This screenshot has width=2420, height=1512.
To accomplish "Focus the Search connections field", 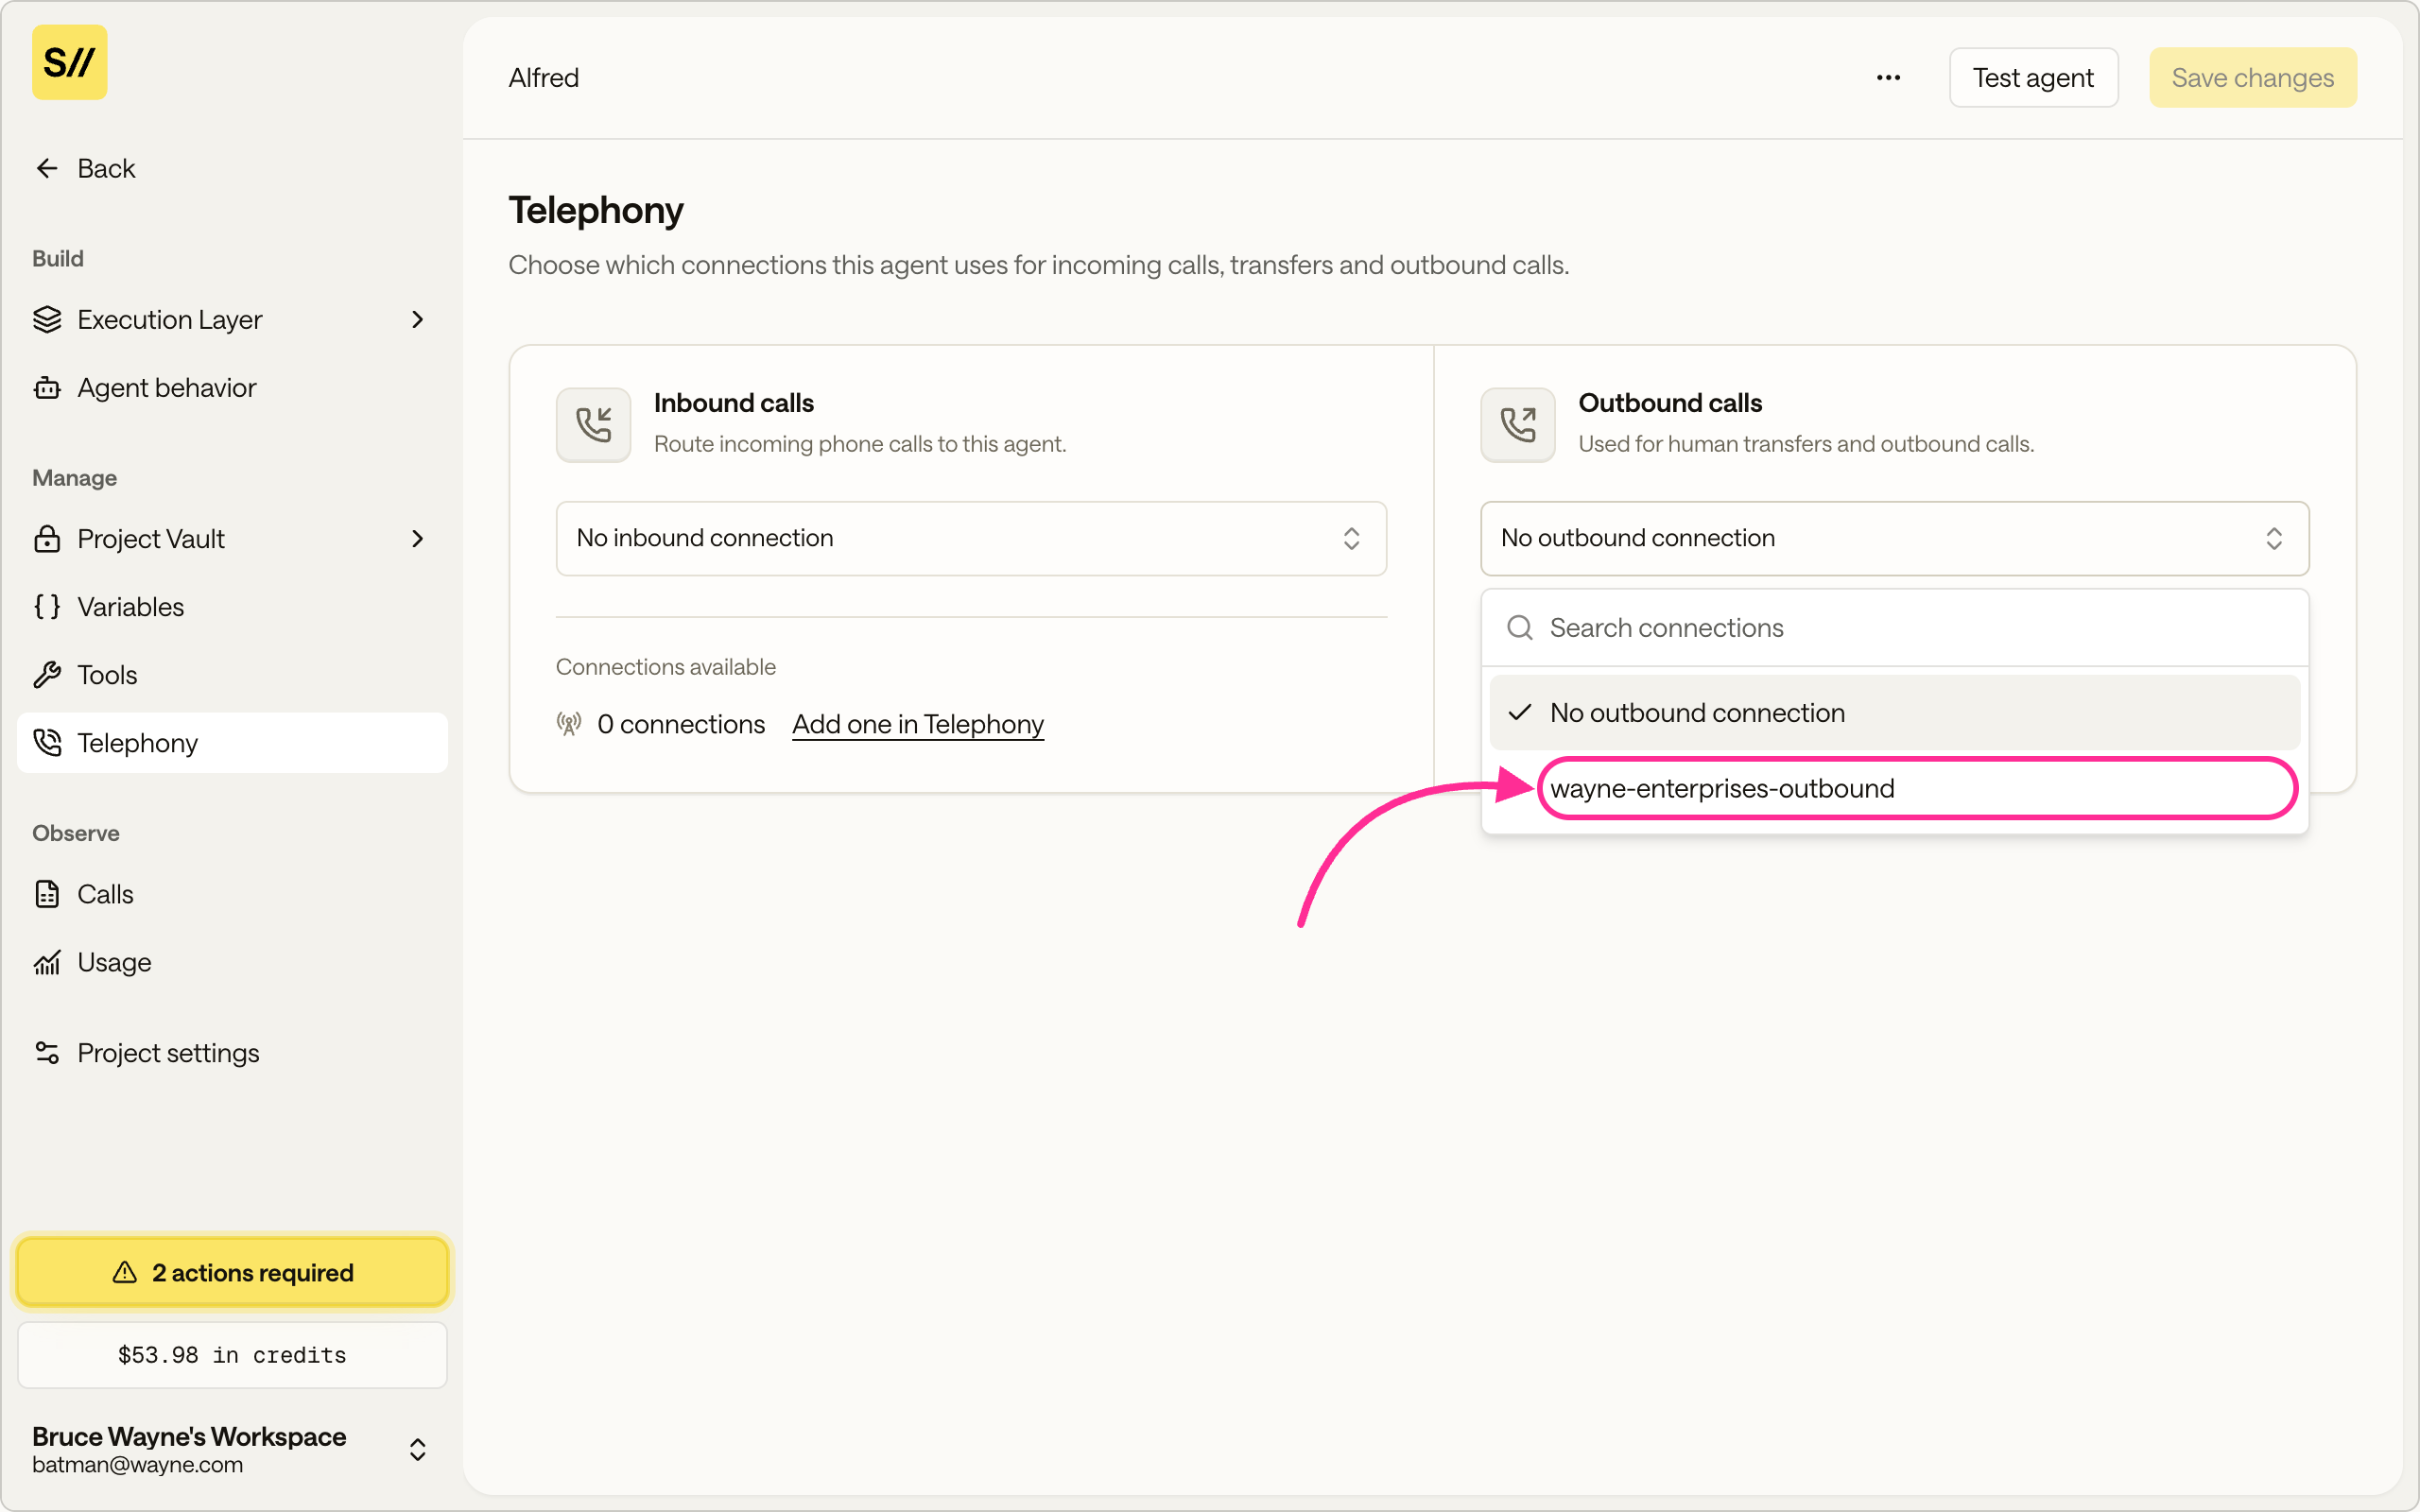I will pyautogui.click(x=1894, y=628).
